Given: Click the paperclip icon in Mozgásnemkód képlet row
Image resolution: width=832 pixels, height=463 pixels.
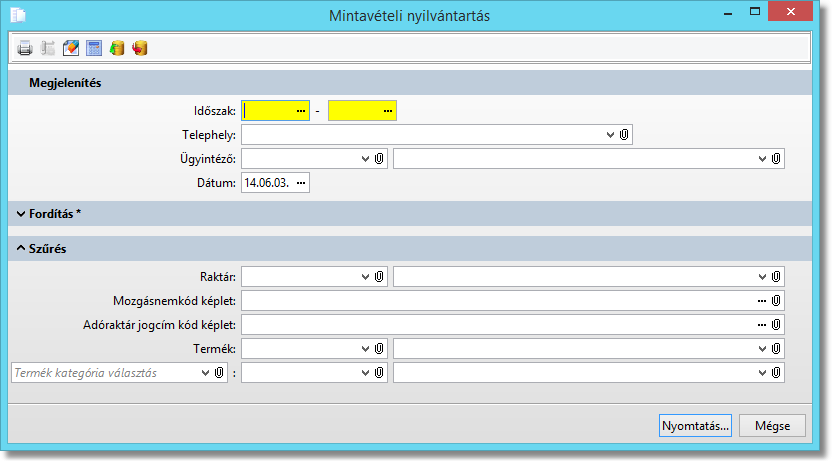Looking at the screenshot, I should pyautogui.click(x=776, y=300).
